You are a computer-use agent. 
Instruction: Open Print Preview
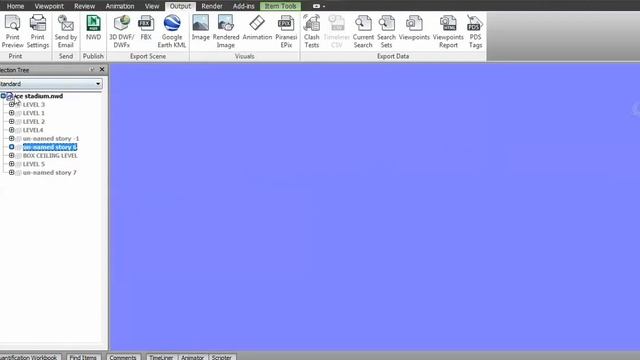point(12,31)
